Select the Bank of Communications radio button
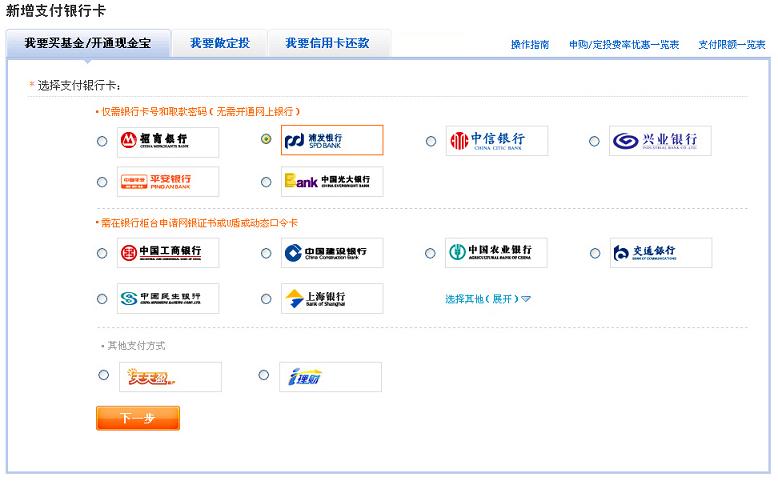This screenshot has width=778, height=481. tap(595, 253)
